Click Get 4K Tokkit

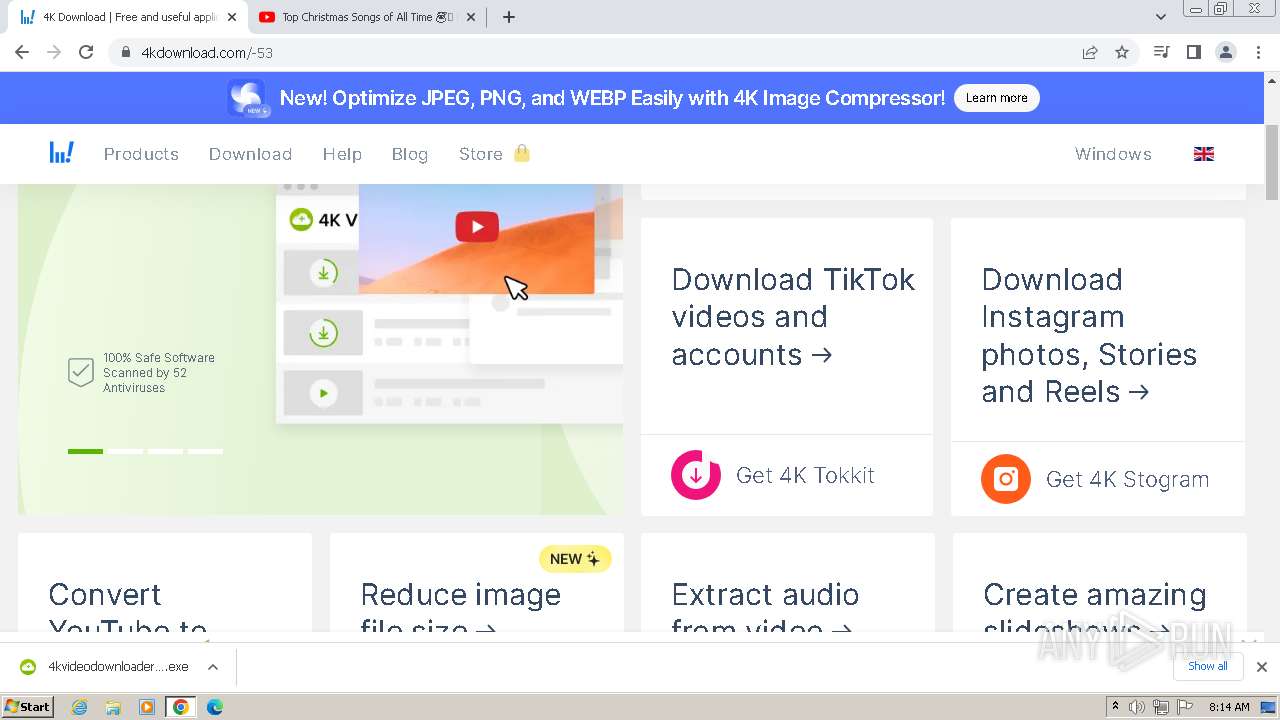(x=805, y=475)
